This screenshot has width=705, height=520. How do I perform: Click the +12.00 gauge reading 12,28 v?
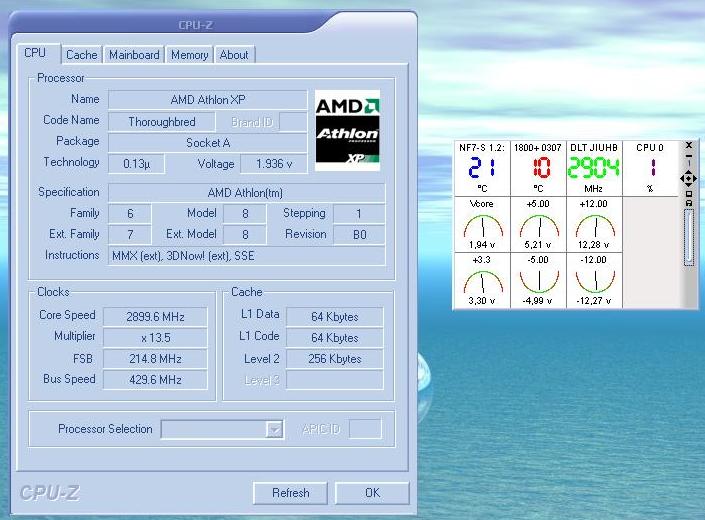tap(594, 224)
